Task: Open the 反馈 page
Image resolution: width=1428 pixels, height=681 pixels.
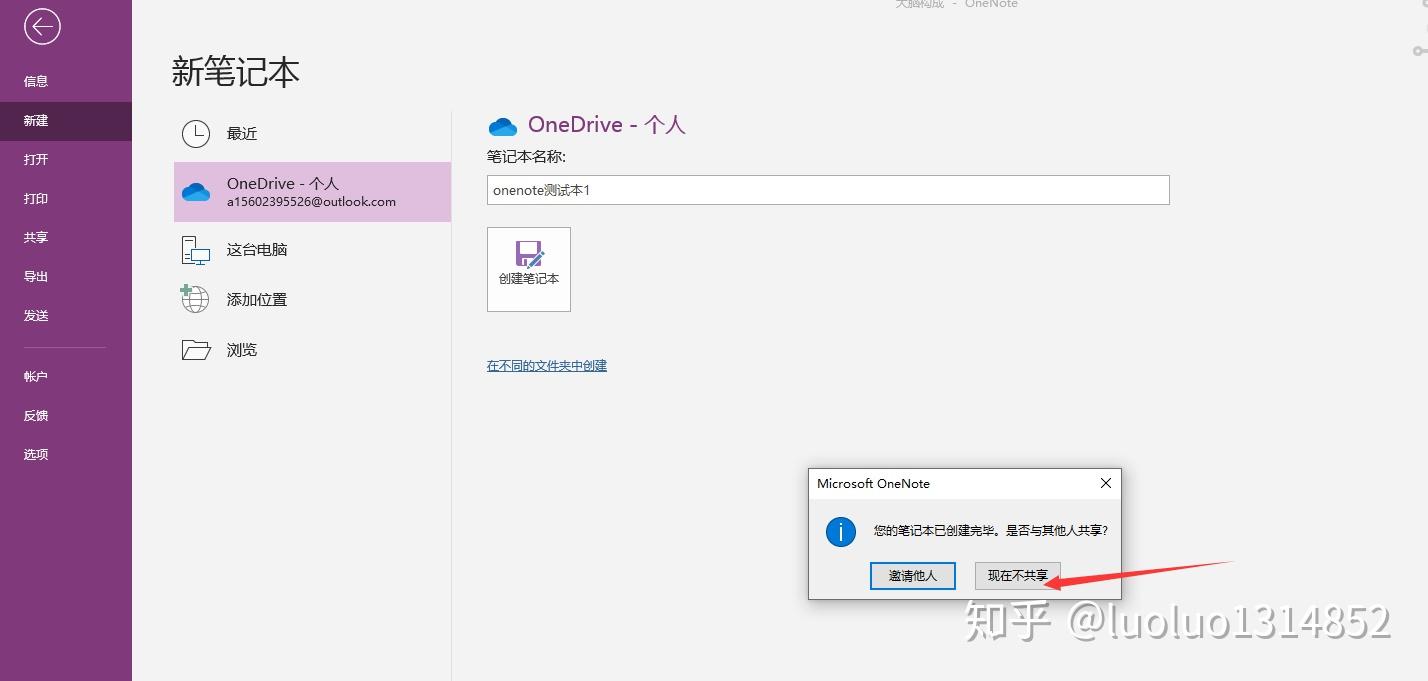Action: click(36, 415)
